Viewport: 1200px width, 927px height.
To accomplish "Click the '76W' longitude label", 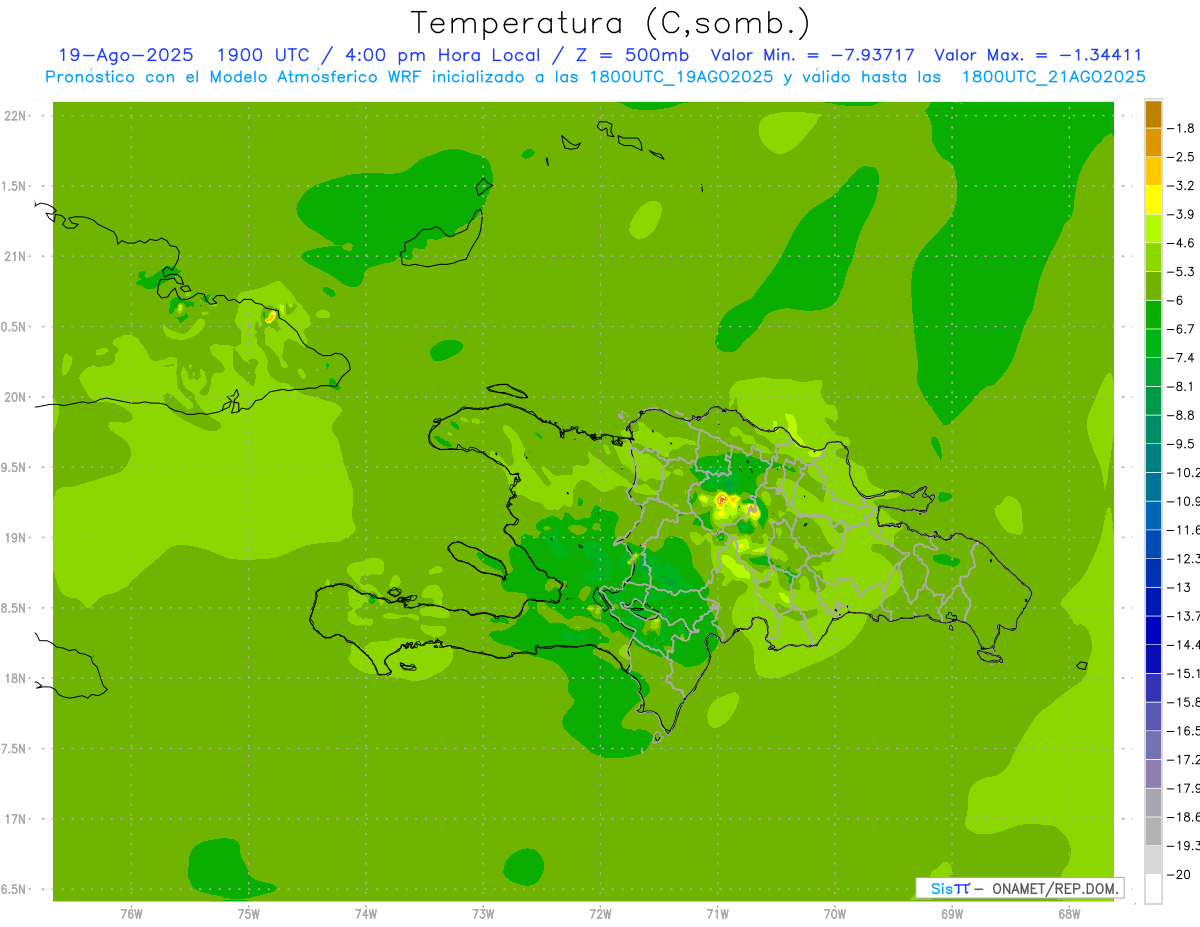I will coord(131,914).
